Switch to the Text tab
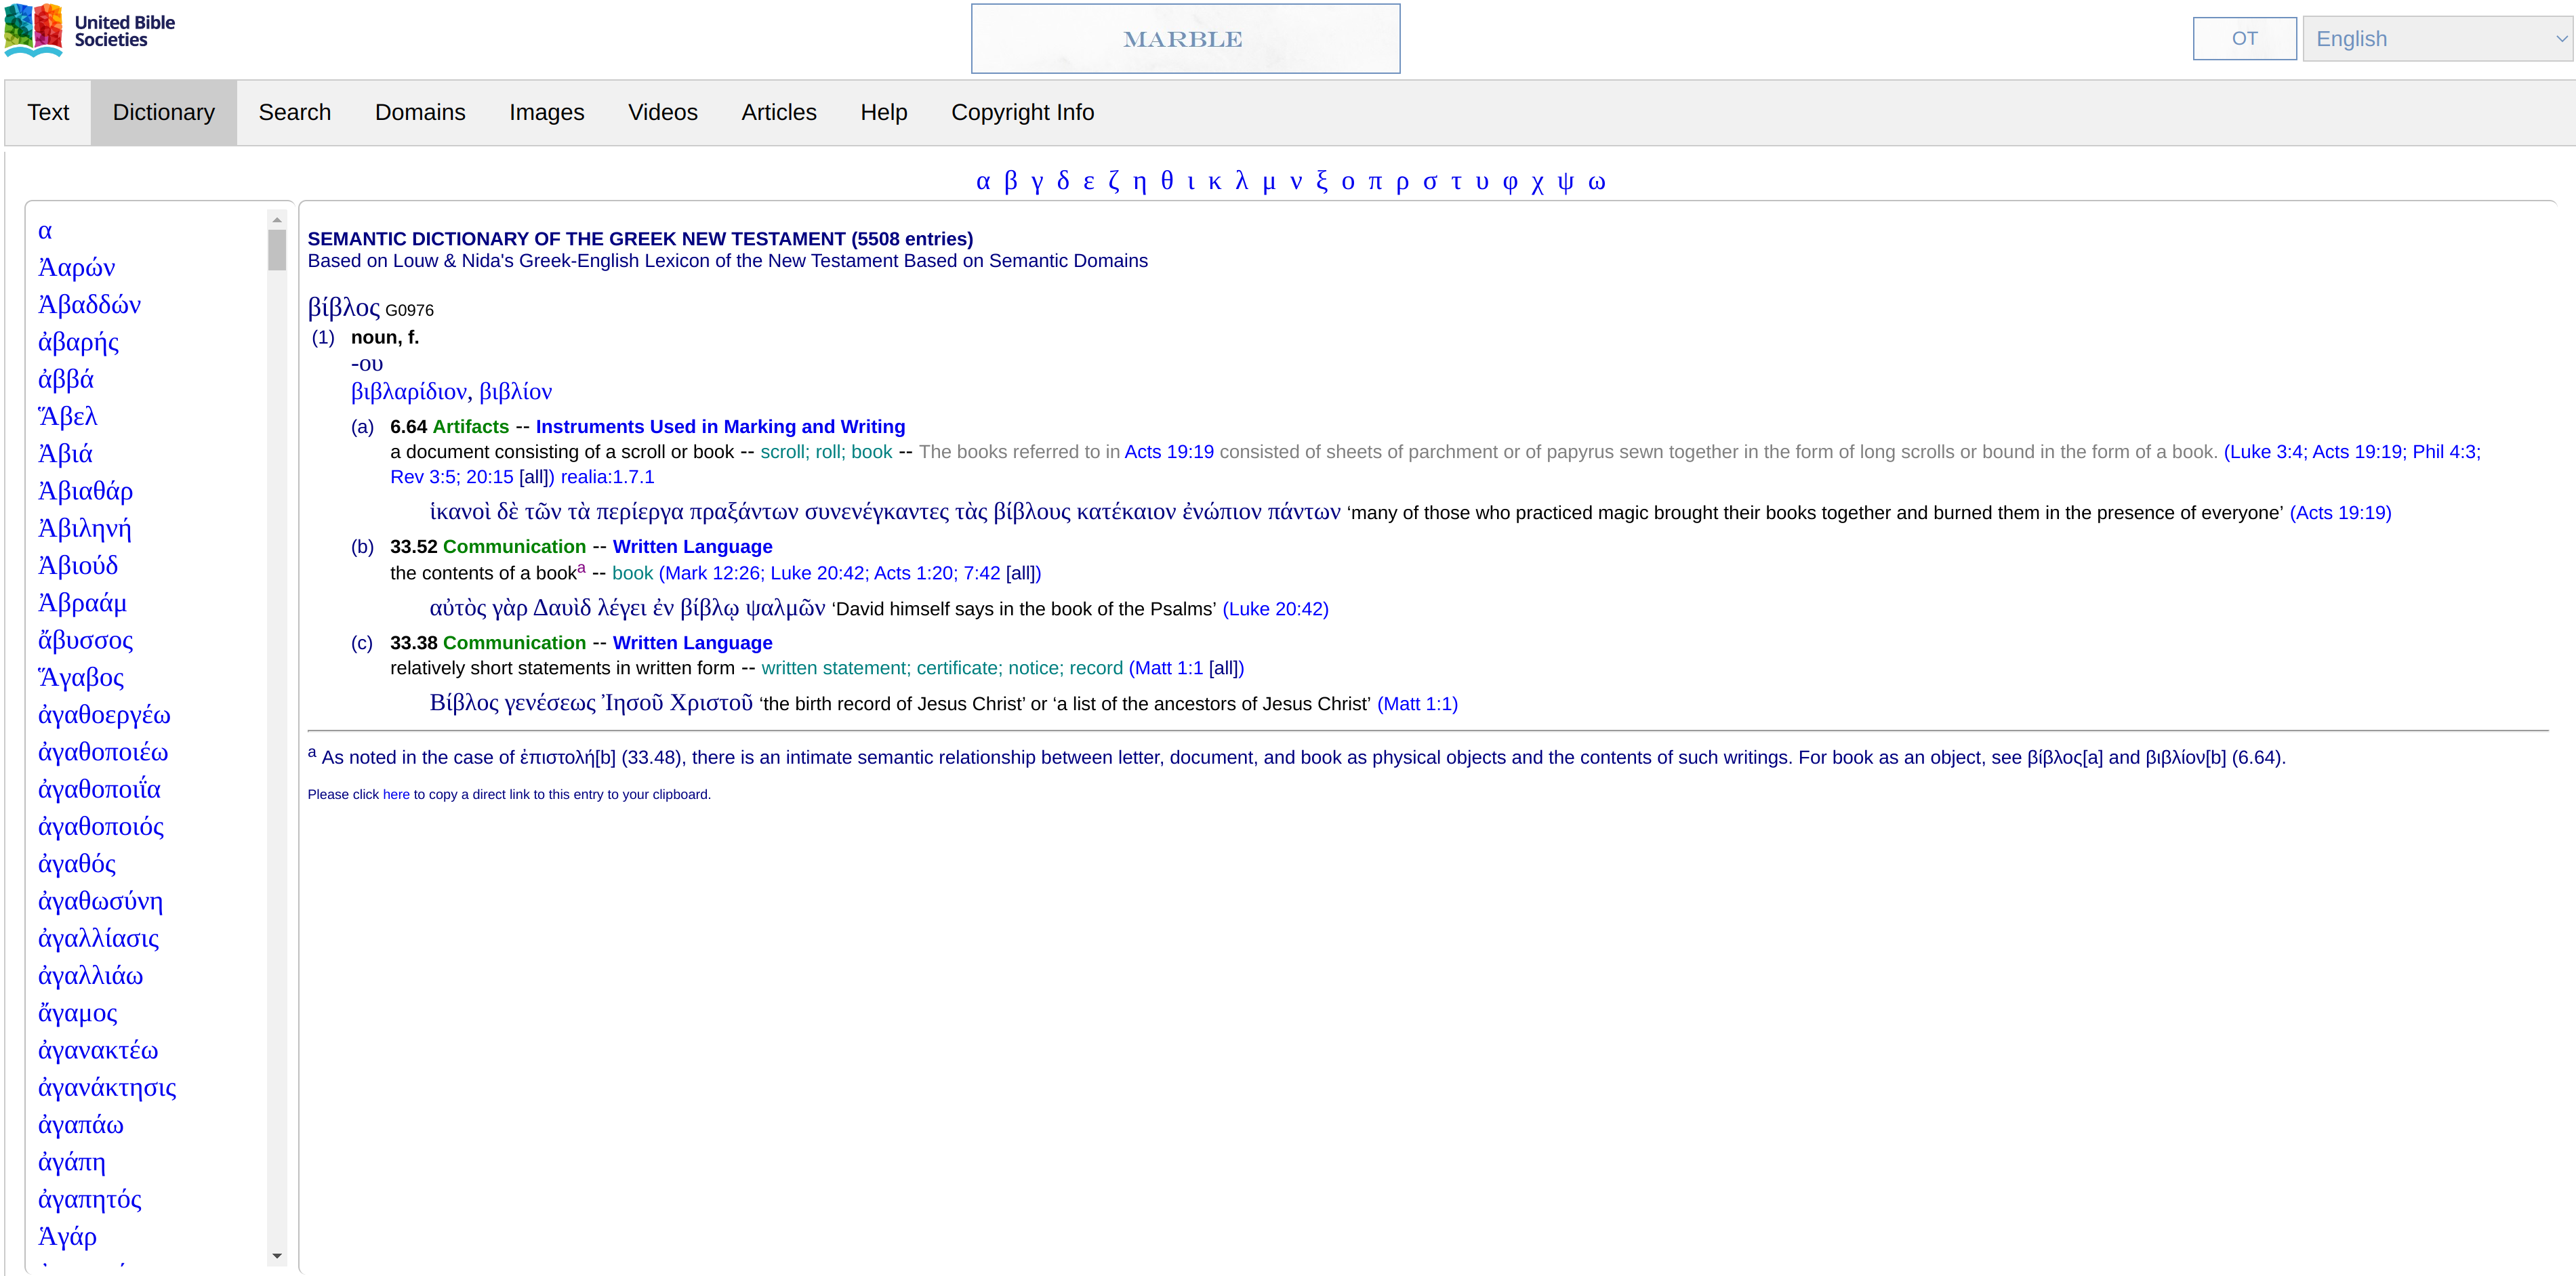The width and height of the screenshot is (2576, 1276). point(48,112)
